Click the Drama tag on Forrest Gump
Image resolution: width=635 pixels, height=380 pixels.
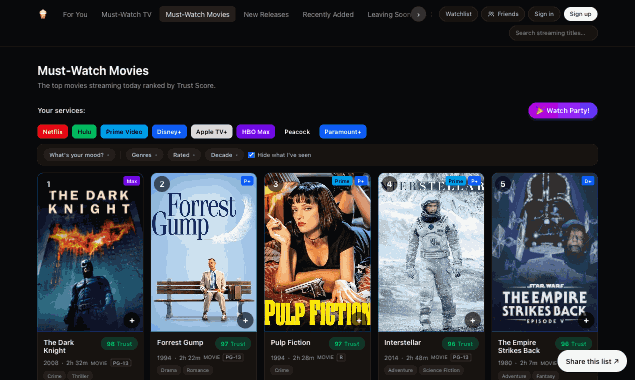tap(168, 370)
